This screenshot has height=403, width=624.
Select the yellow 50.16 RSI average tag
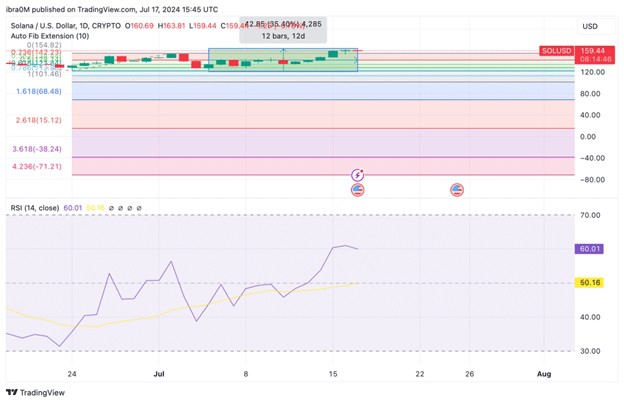590,282
